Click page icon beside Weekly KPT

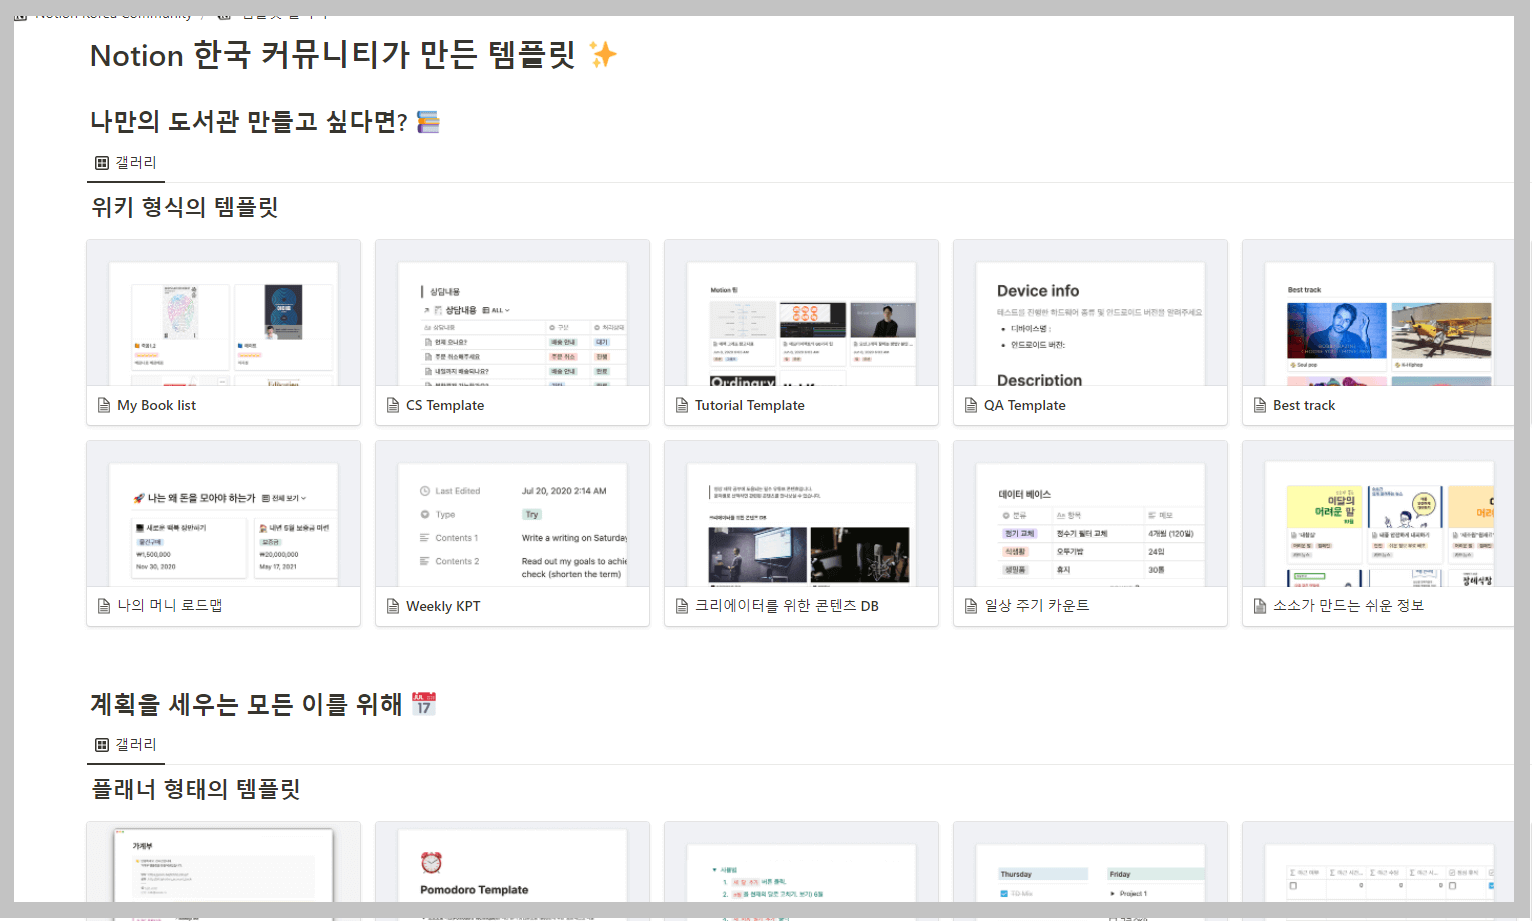393,606
